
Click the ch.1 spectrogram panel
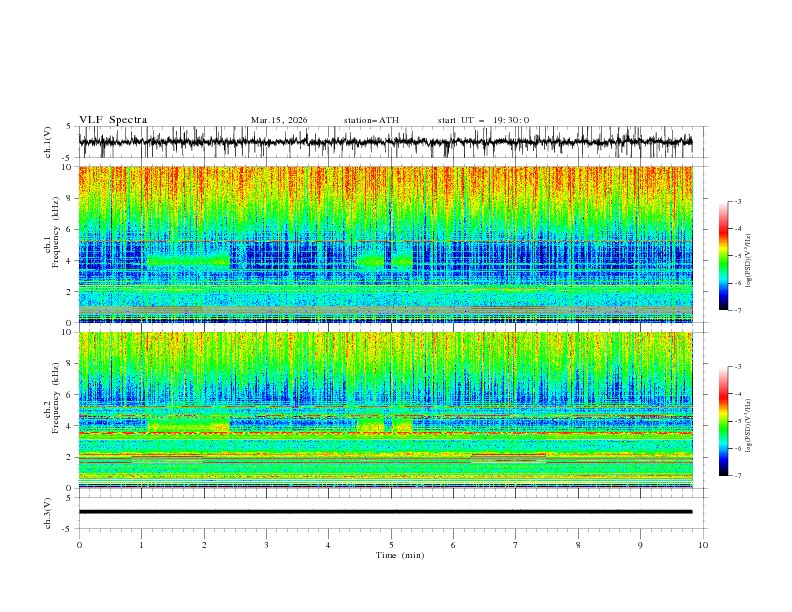385,244
